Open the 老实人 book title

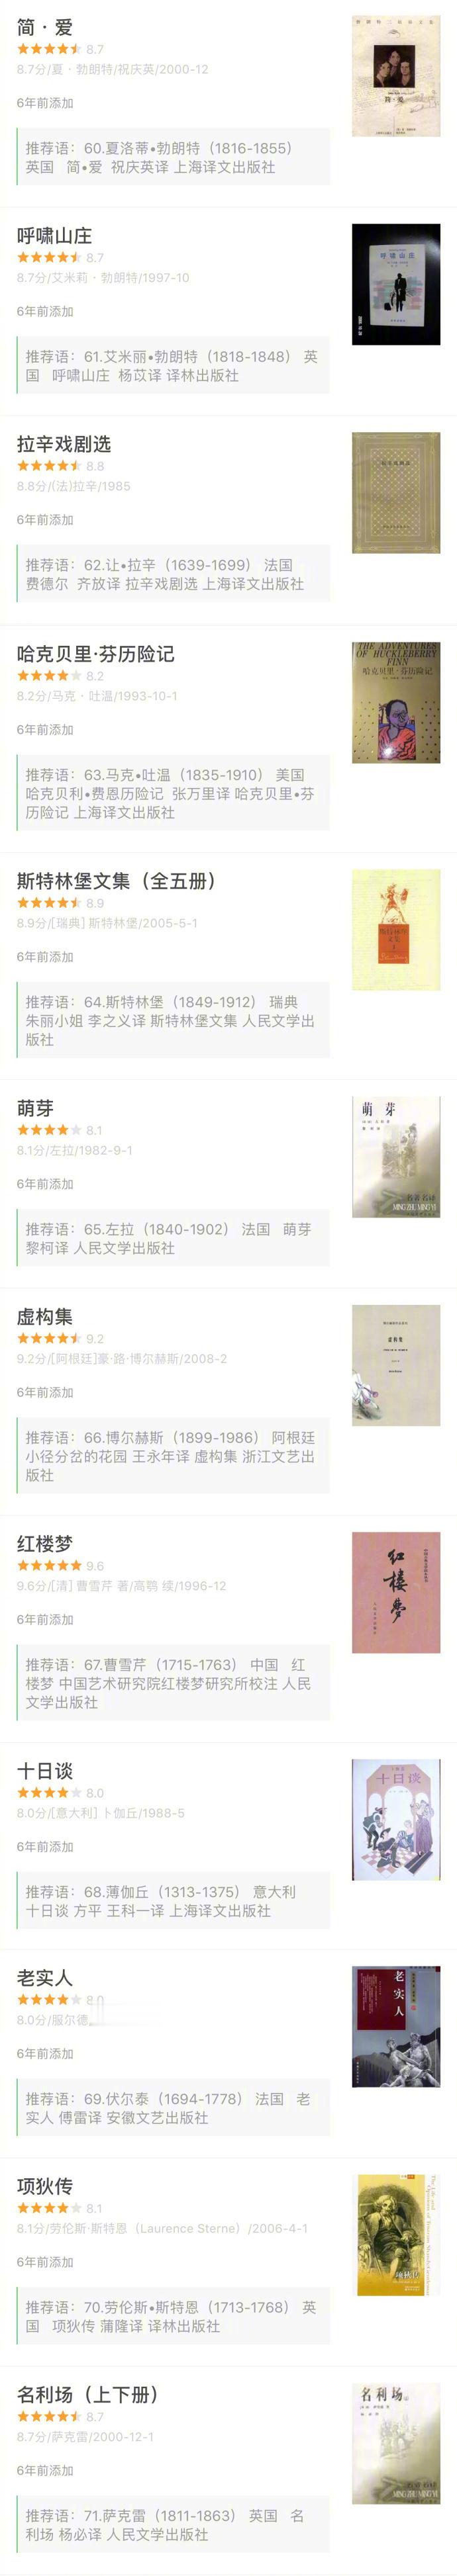[x=45, y=1977]
